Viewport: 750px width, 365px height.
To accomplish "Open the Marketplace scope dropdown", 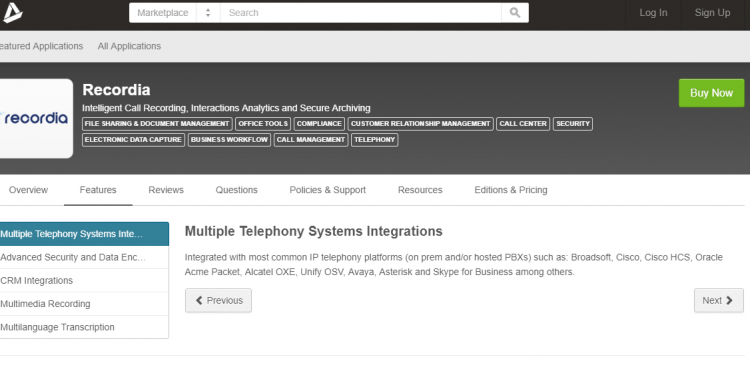I will click(175, 13).
